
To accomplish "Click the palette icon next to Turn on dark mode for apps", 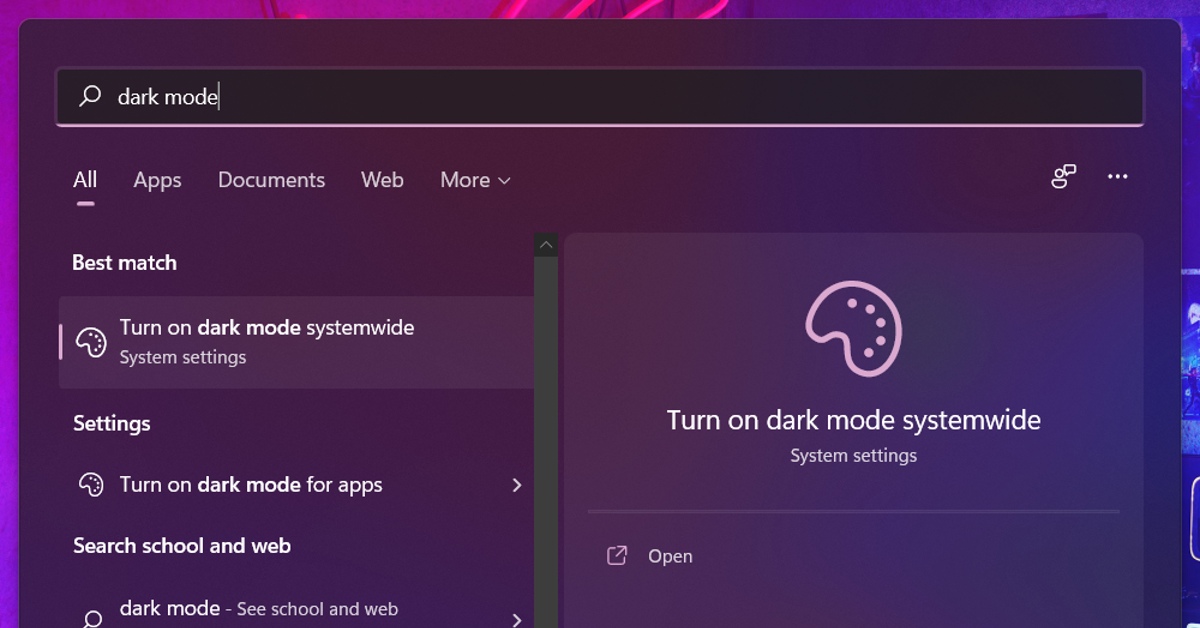I will (x=91, y=484).
